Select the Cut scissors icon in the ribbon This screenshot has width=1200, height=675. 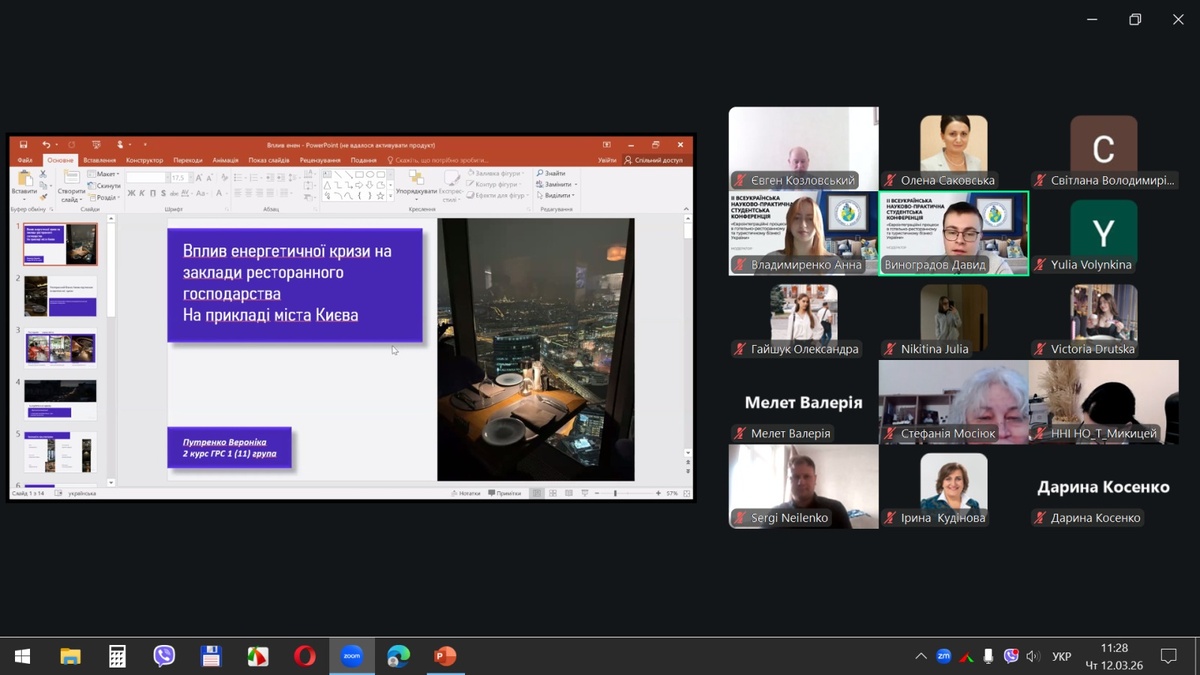tap(43, 174)
